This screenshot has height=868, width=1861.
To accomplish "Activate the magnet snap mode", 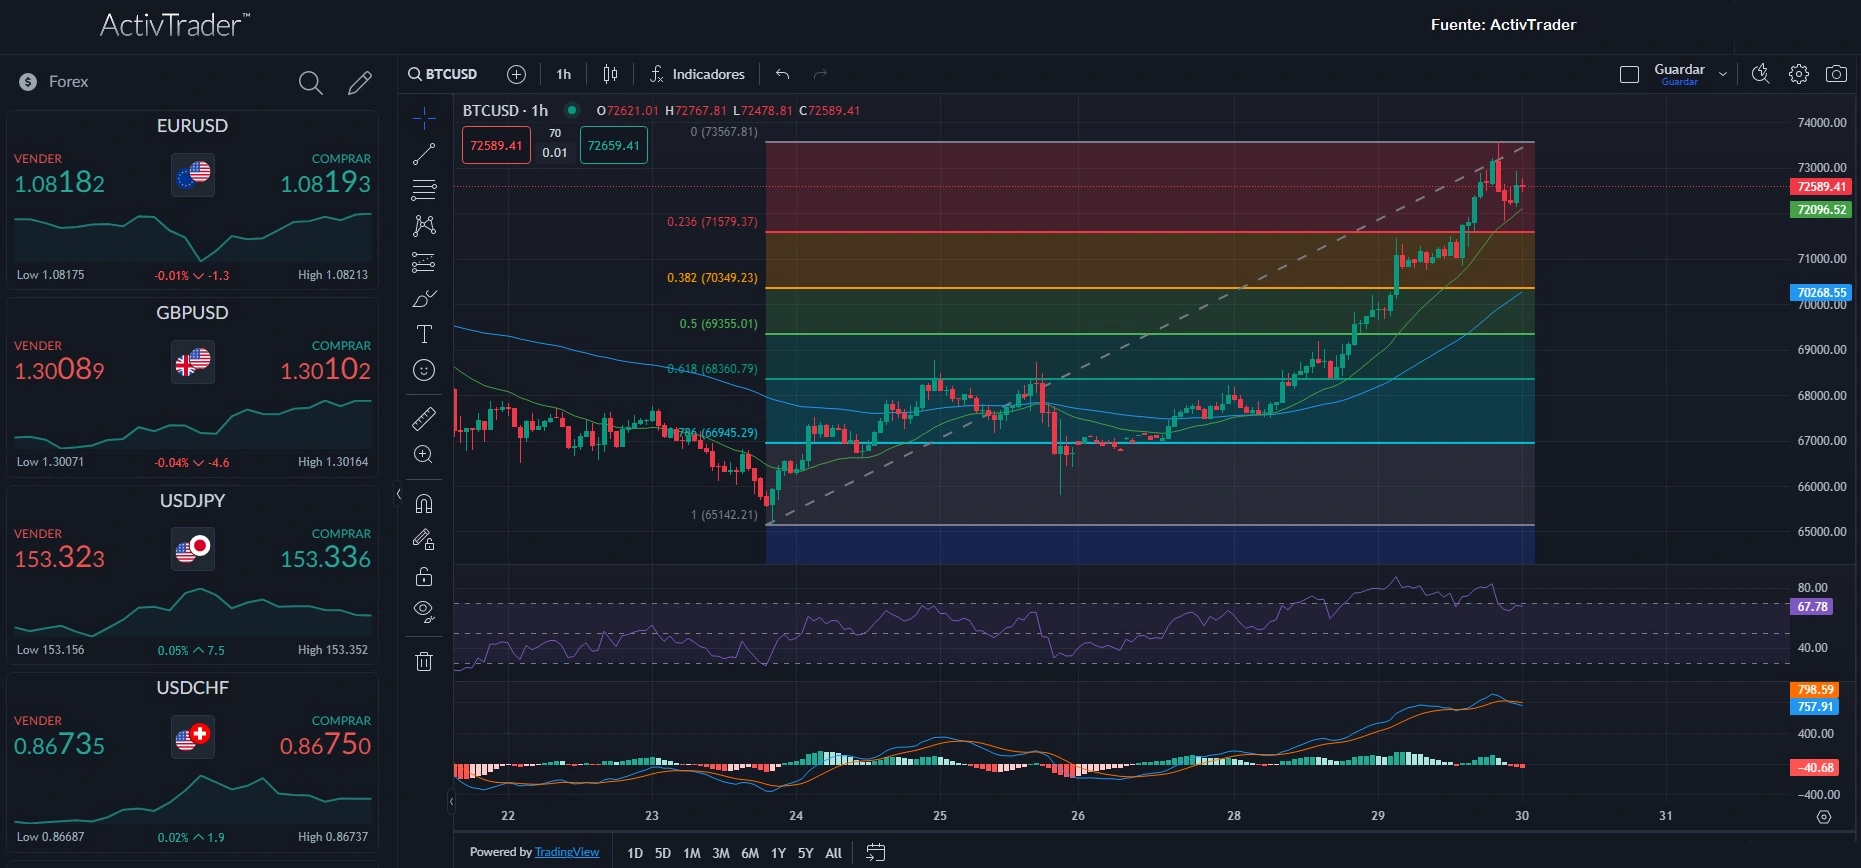I will pos(424,503).
